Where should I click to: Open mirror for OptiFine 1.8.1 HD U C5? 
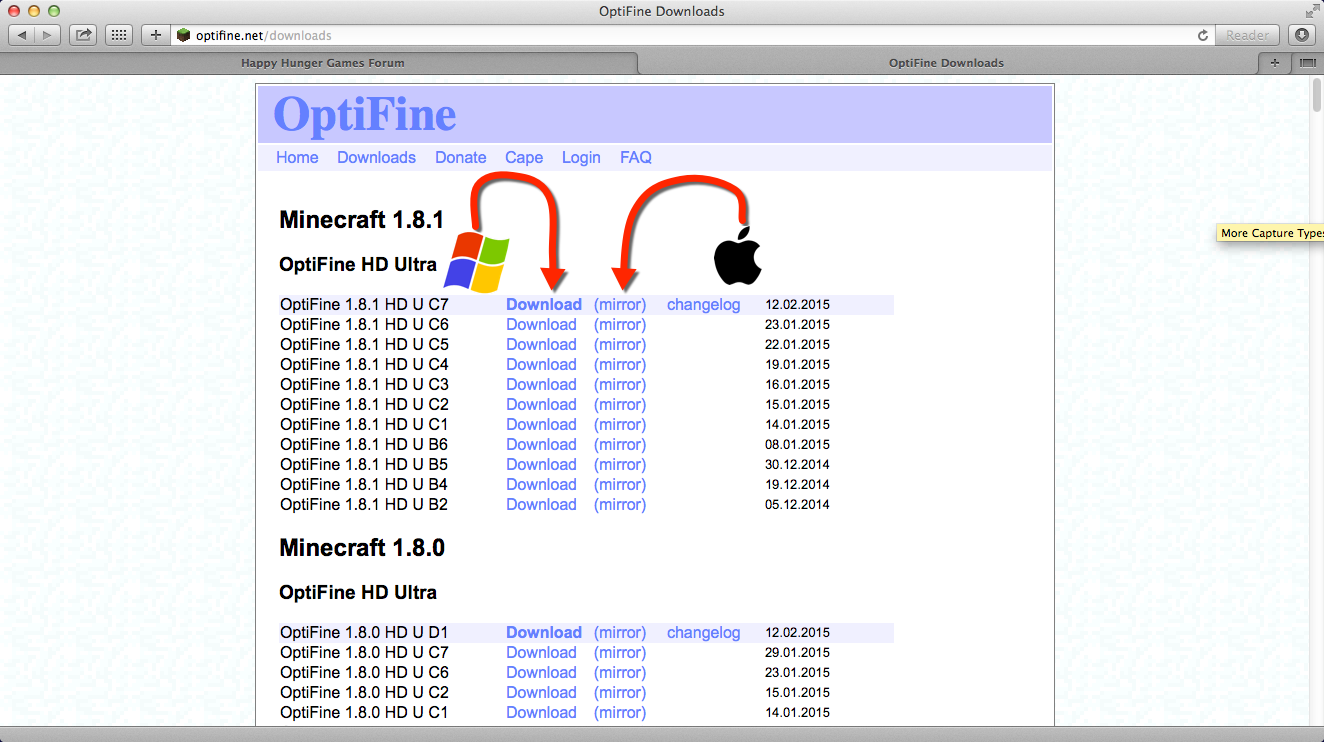click(x=620, y=345)
